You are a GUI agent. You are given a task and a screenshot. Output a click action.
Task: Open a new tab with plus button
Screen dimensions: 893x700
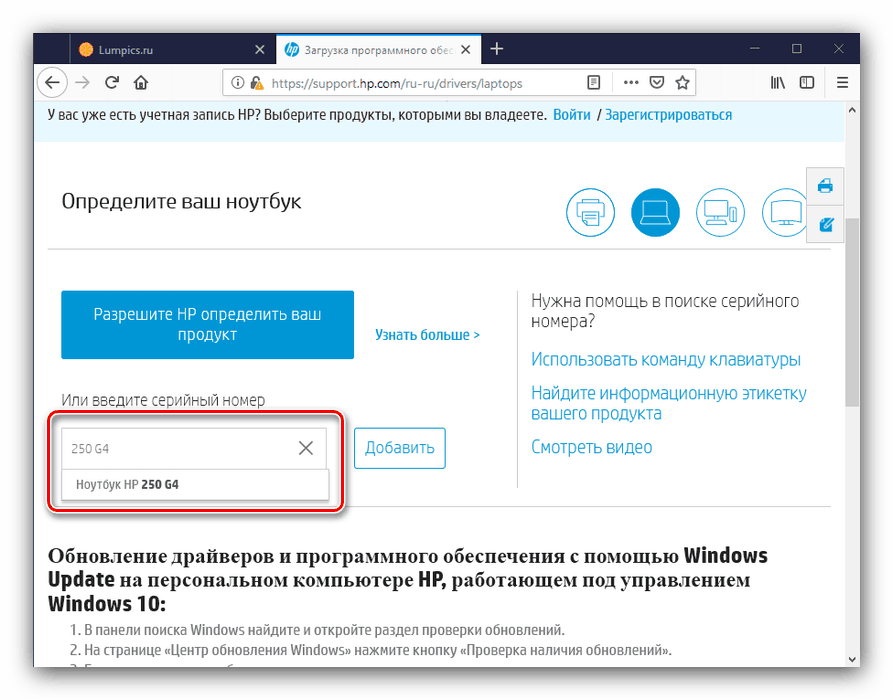click(x=497, y=50)
